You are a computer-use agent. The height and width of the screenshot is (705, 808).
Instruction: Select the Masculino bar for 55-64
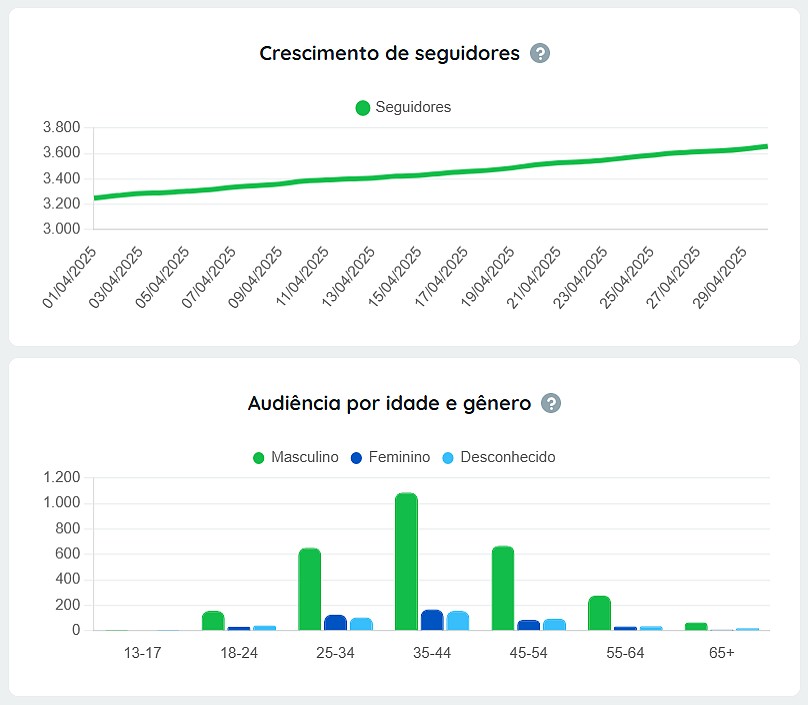point(599,613)
